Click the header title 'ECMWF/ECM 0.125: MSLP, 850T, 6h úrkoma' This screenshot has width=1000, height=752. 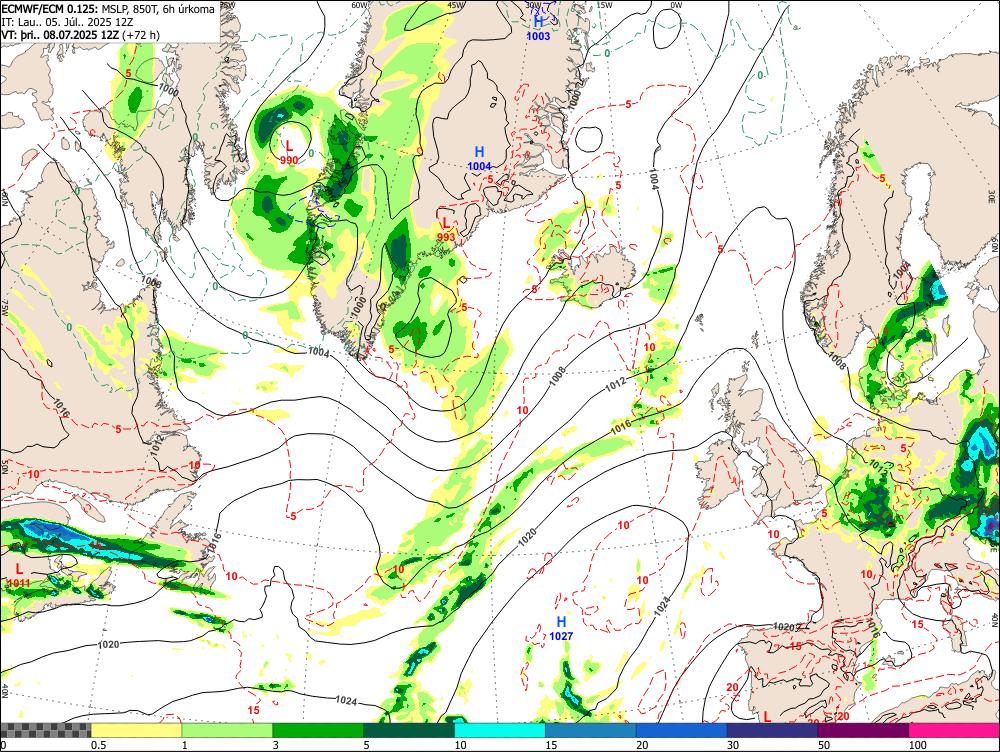tap(108, 10)
